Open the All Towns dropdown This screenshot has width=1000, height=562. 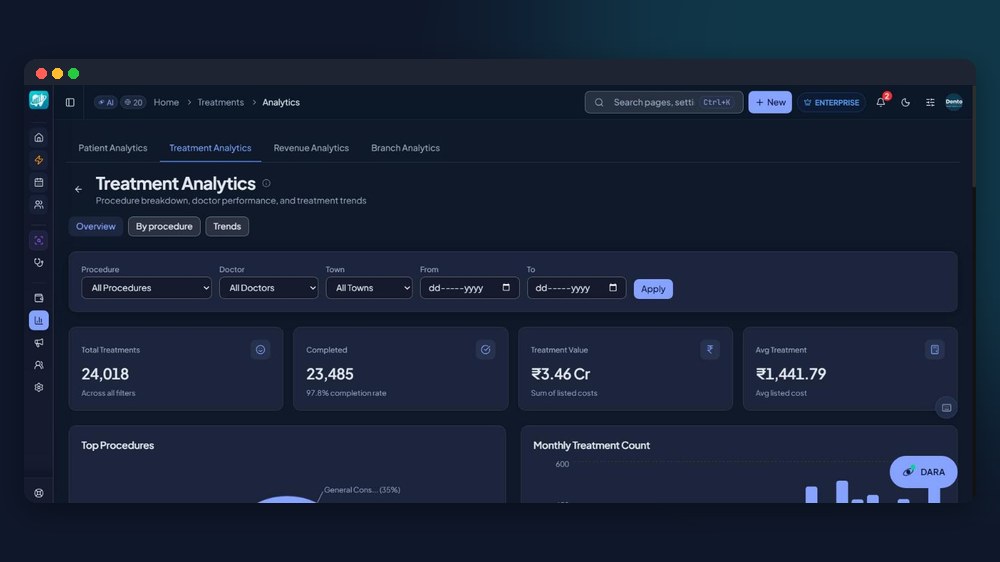point(369,288)
